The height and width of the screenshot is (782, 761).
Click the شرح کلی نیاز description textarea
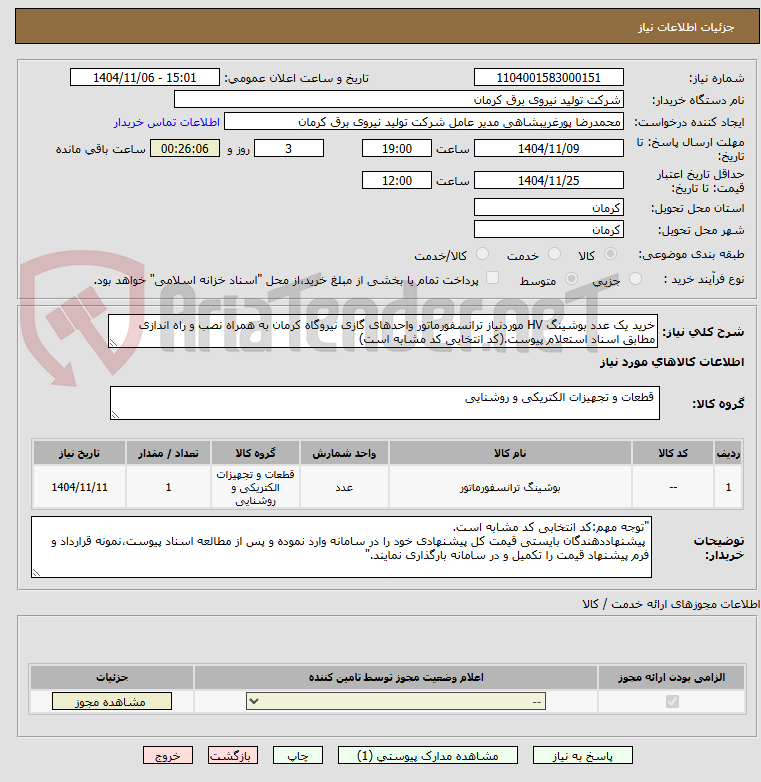pos(383,331)
